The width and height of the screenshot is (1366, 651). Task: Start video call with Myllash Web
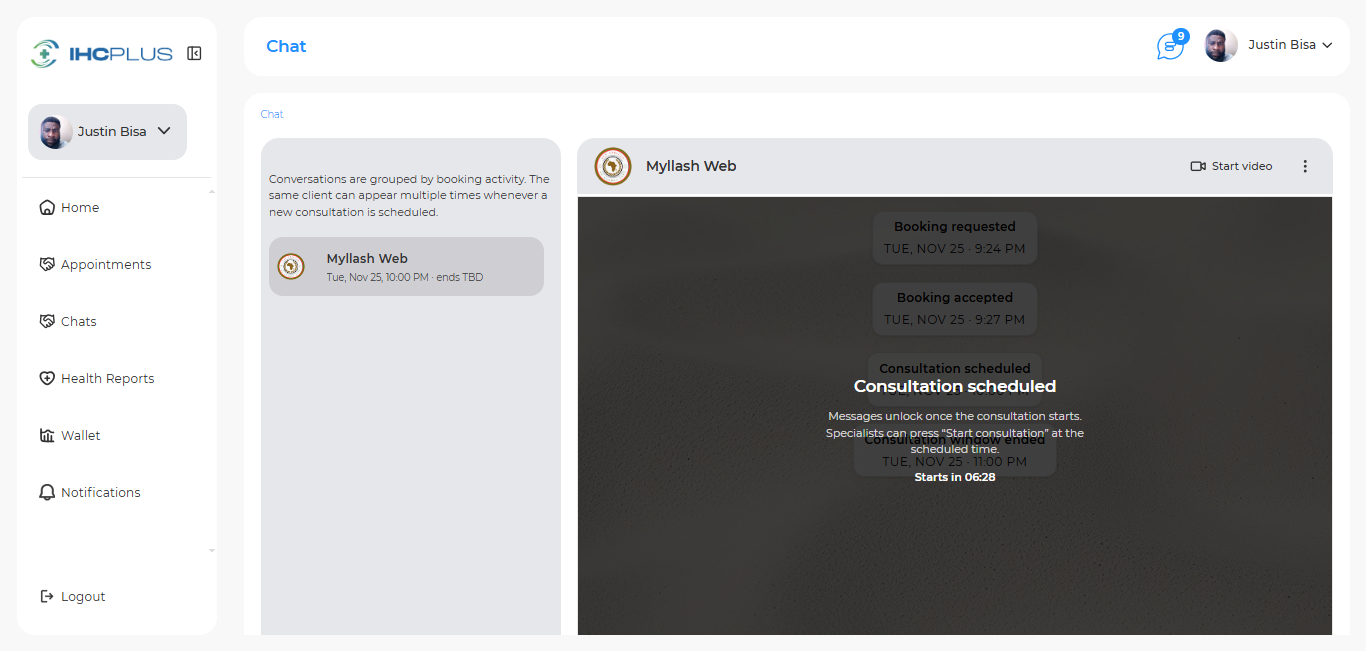point(1231,166)
